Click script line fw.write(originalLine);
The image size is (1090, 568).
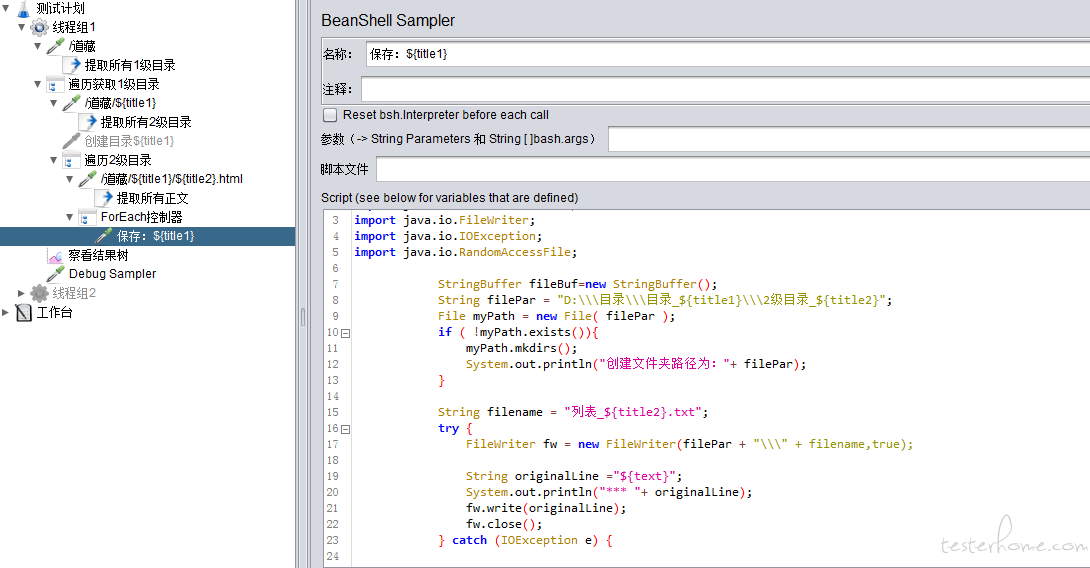[x=546, y=508]
